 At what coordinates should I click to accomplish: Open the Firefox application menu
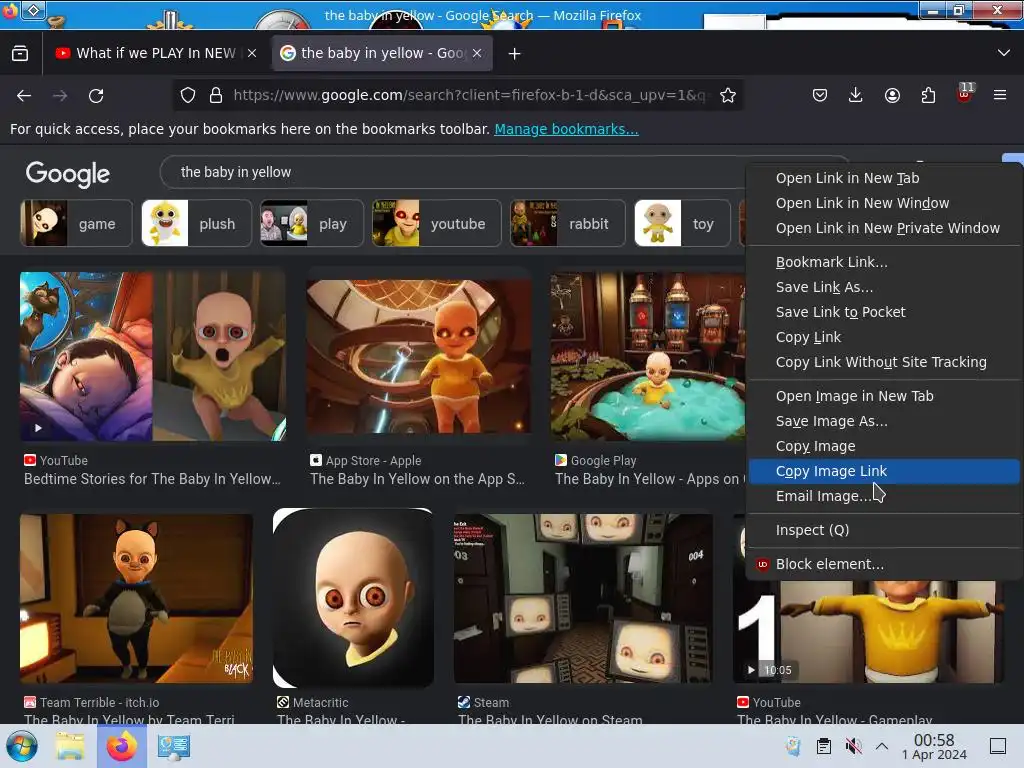(x=1000, y=95)
